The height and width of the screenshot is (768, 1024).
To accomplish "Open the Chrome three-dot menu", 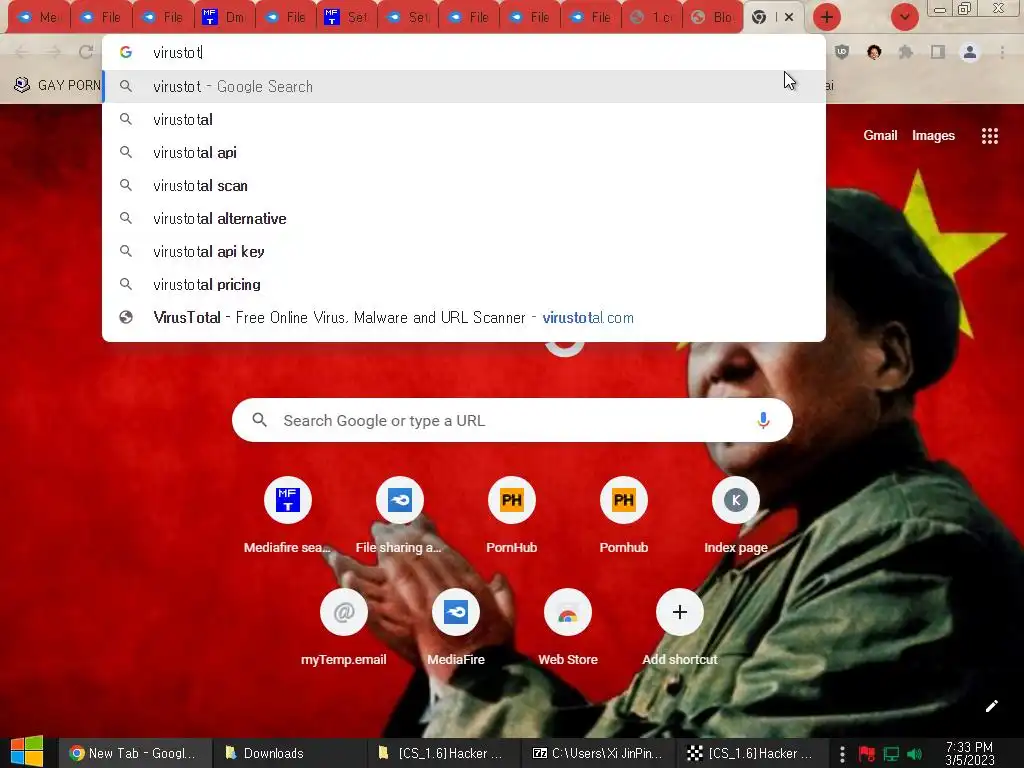I will [x=1002, y=52].
